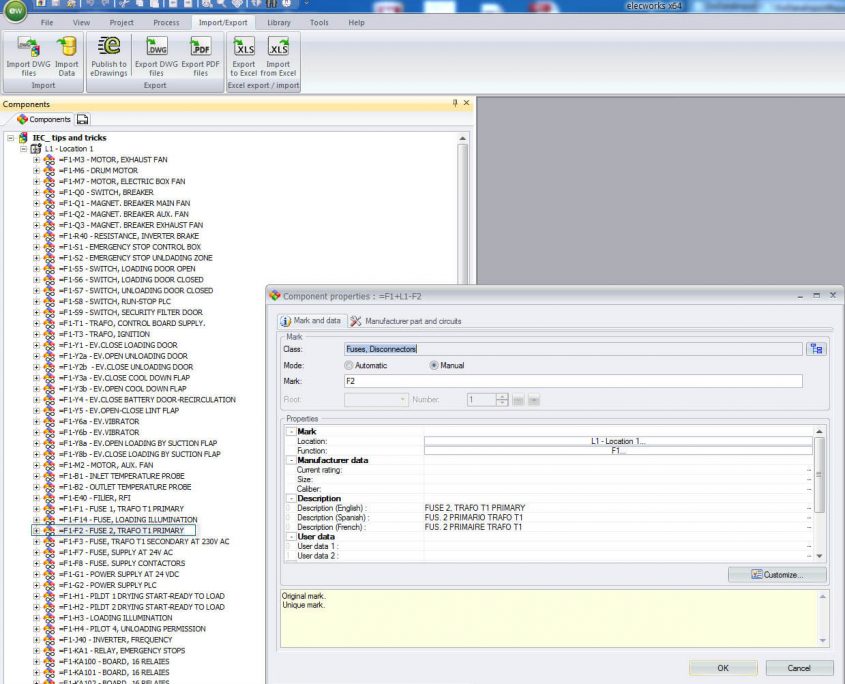Select Manual mode radio button

(434, 365)
